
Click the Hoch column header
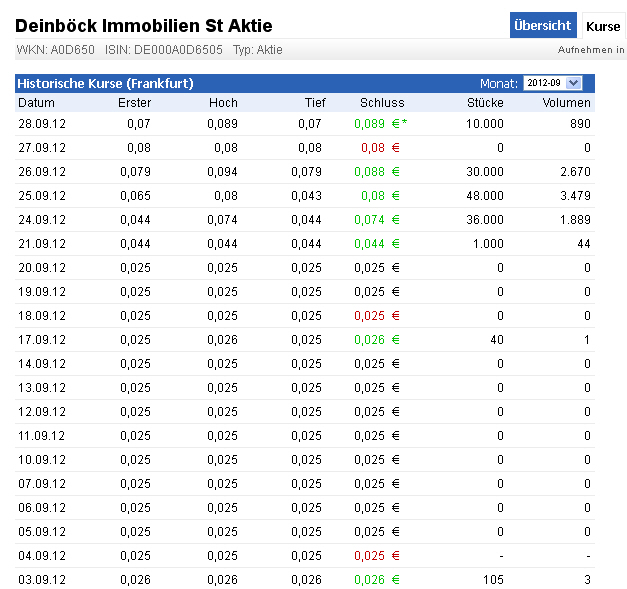pos(223,103)
